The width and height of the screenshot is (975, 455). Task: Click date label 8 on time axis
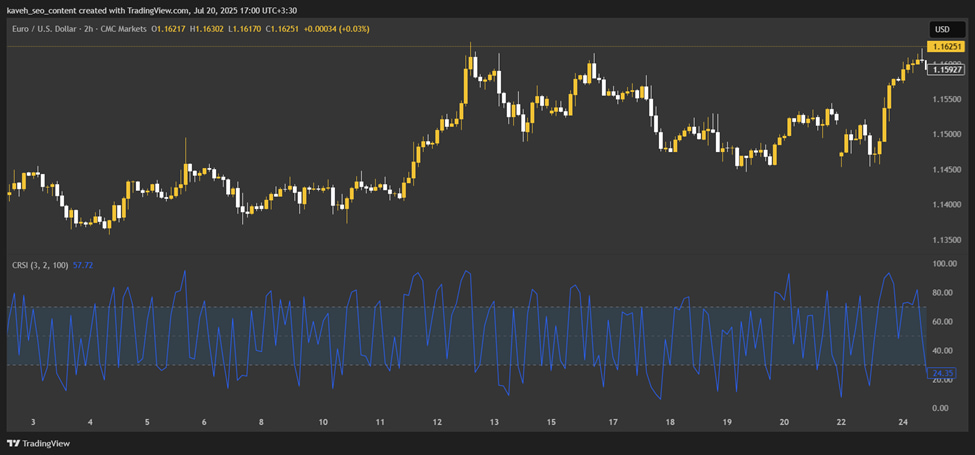click(261, 423)
